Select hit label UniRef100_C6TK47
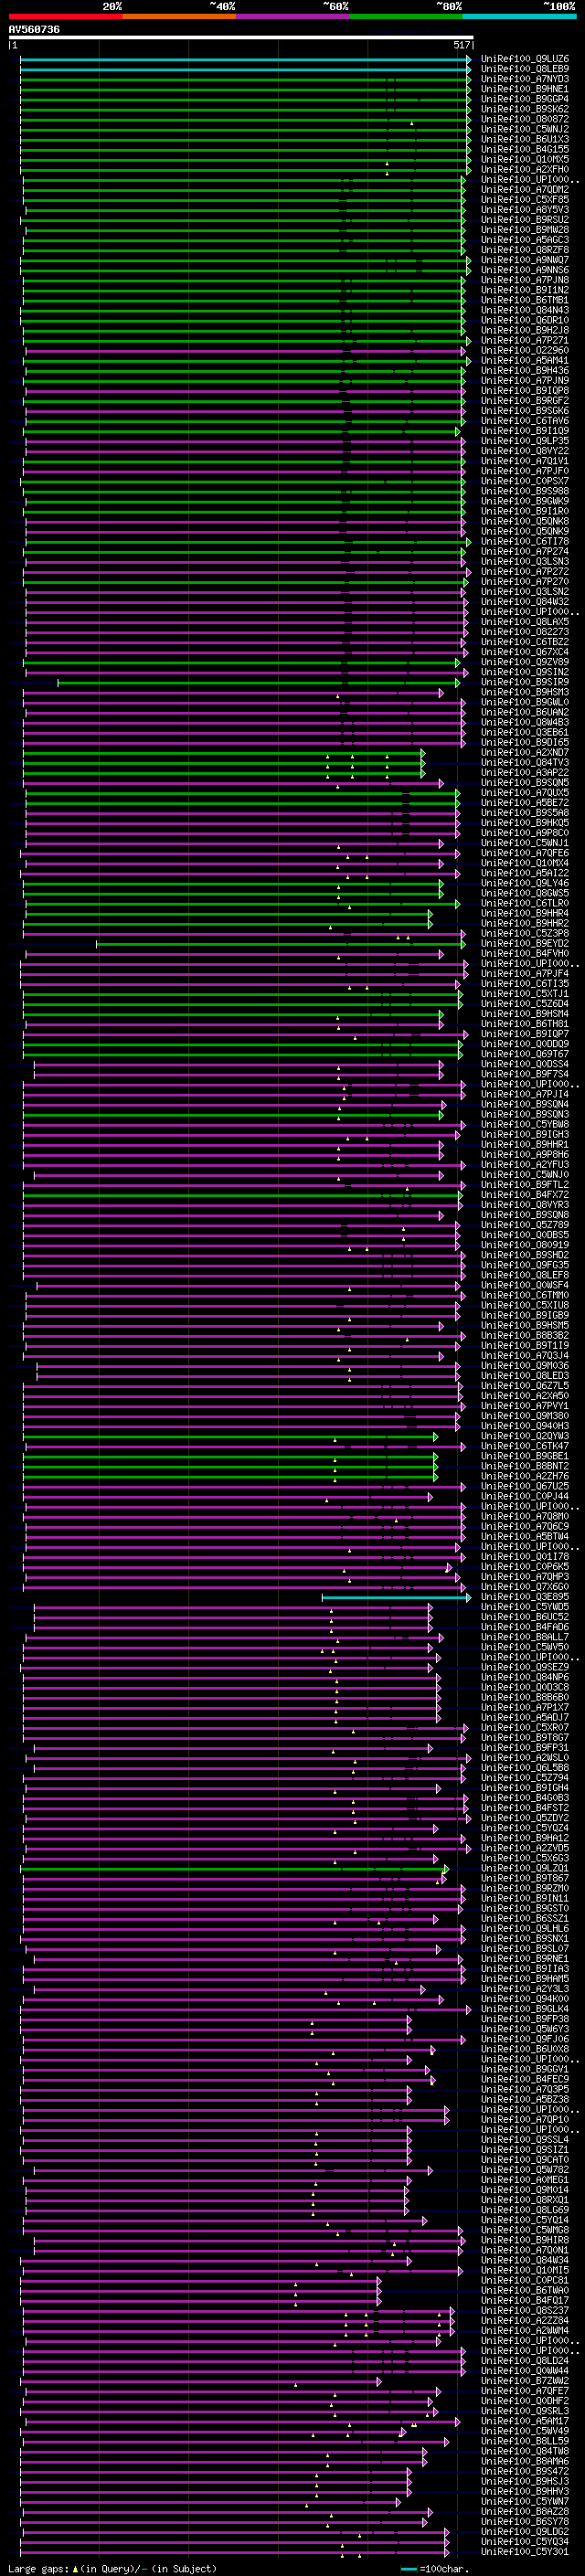The width and height of the screenshot is (585, 2576). (525, 1446)
